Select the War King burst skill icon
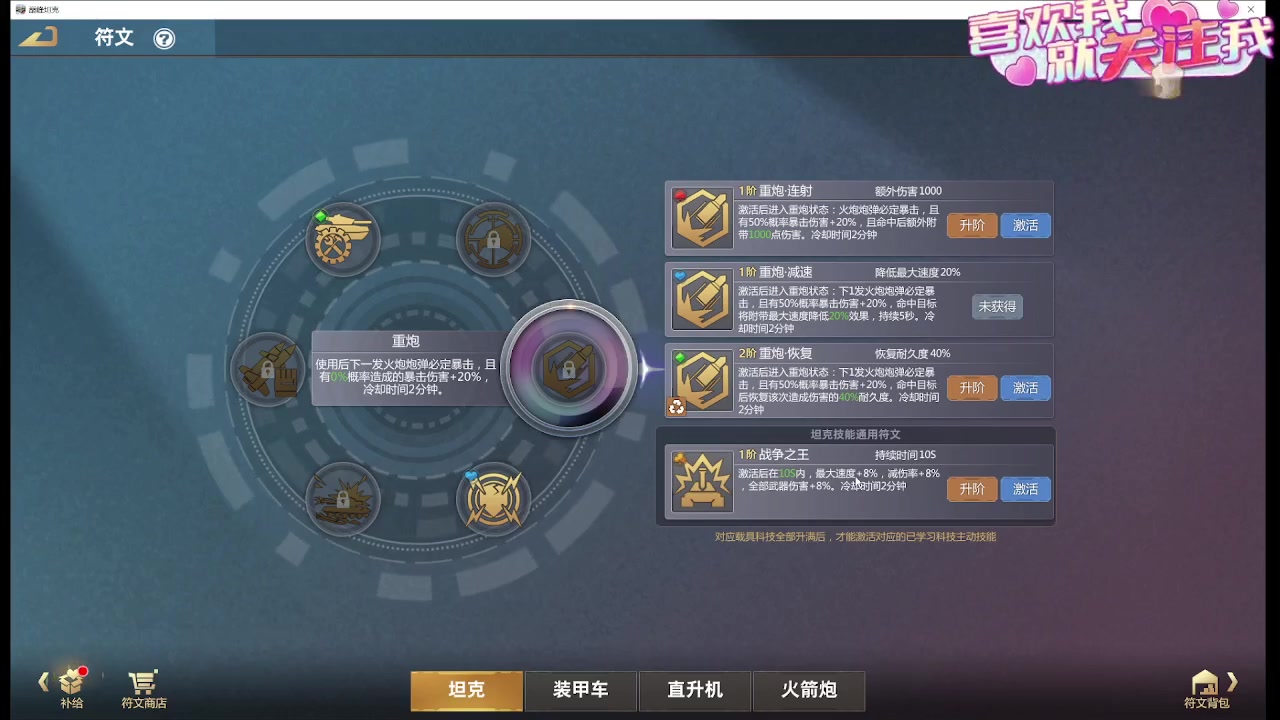 (493, 498)
